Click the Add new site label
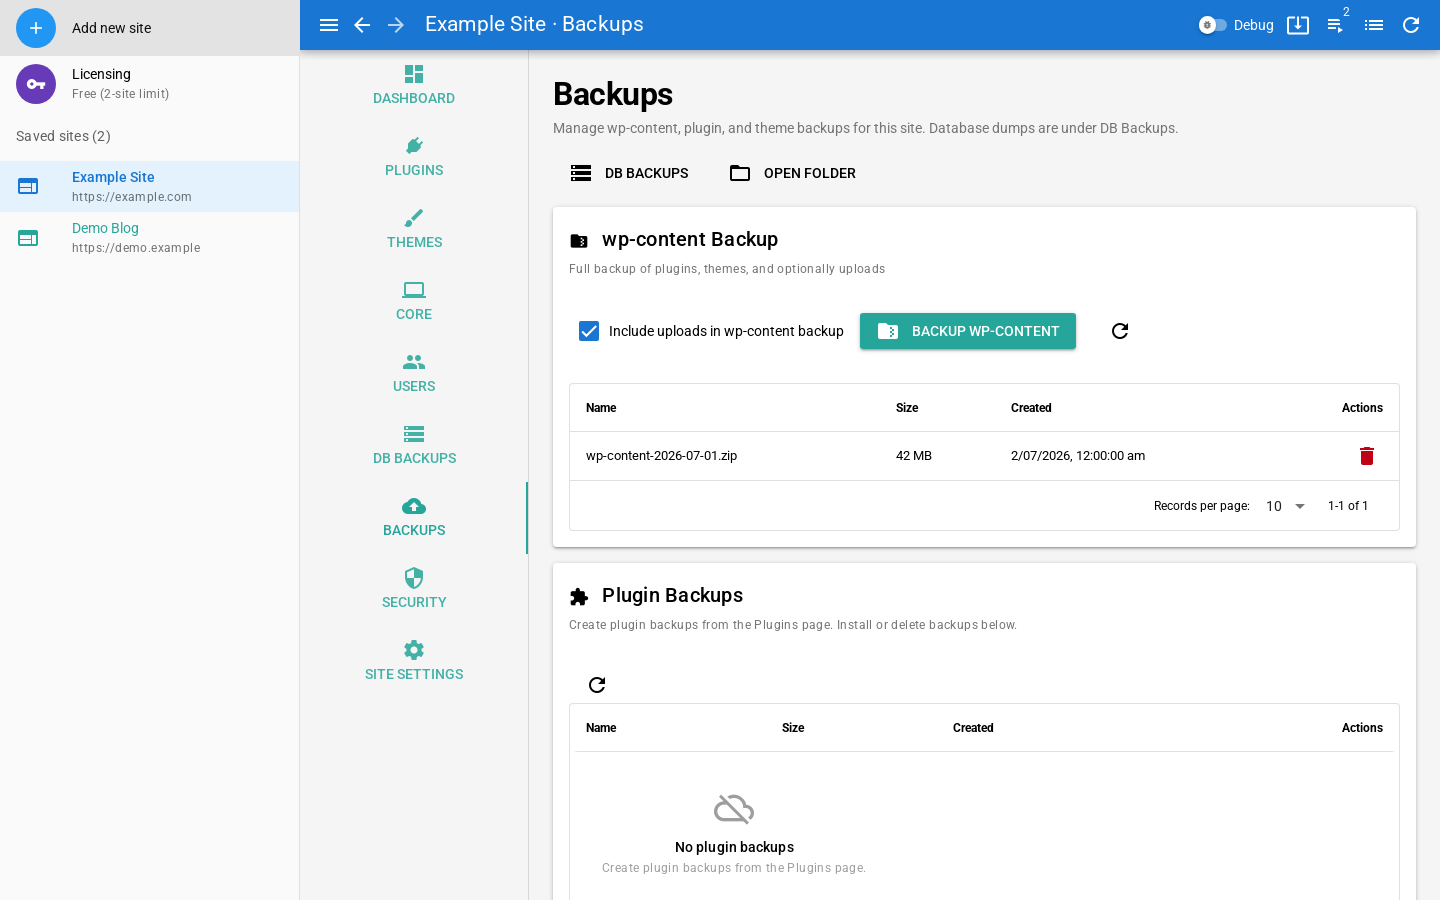1440x900 pixels. (112, 28)
